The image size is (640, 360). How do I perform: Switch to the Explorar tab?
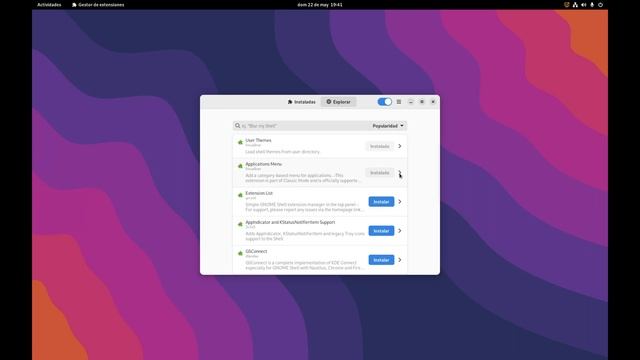click(x=338, y=102)
